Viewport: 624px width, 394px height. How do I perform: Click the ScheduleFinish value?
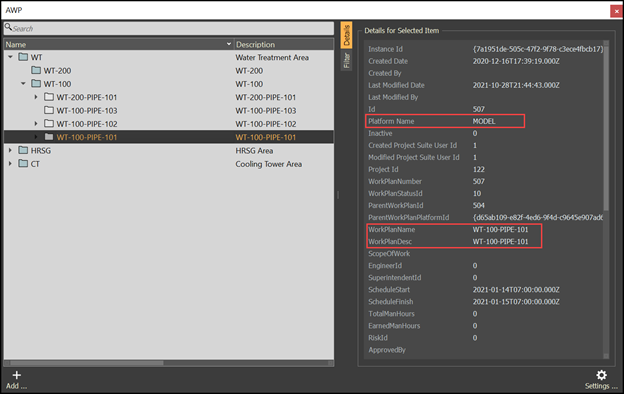[516, 301]
